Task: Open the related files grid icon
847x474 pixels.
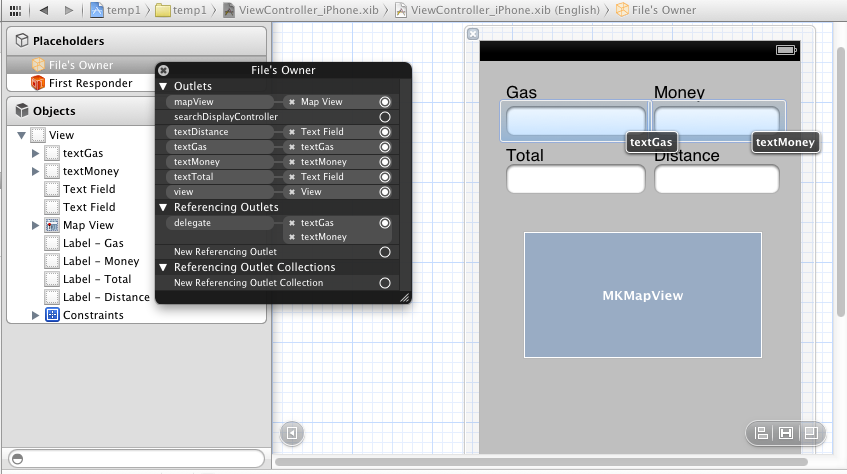Action: pos(14,10)
